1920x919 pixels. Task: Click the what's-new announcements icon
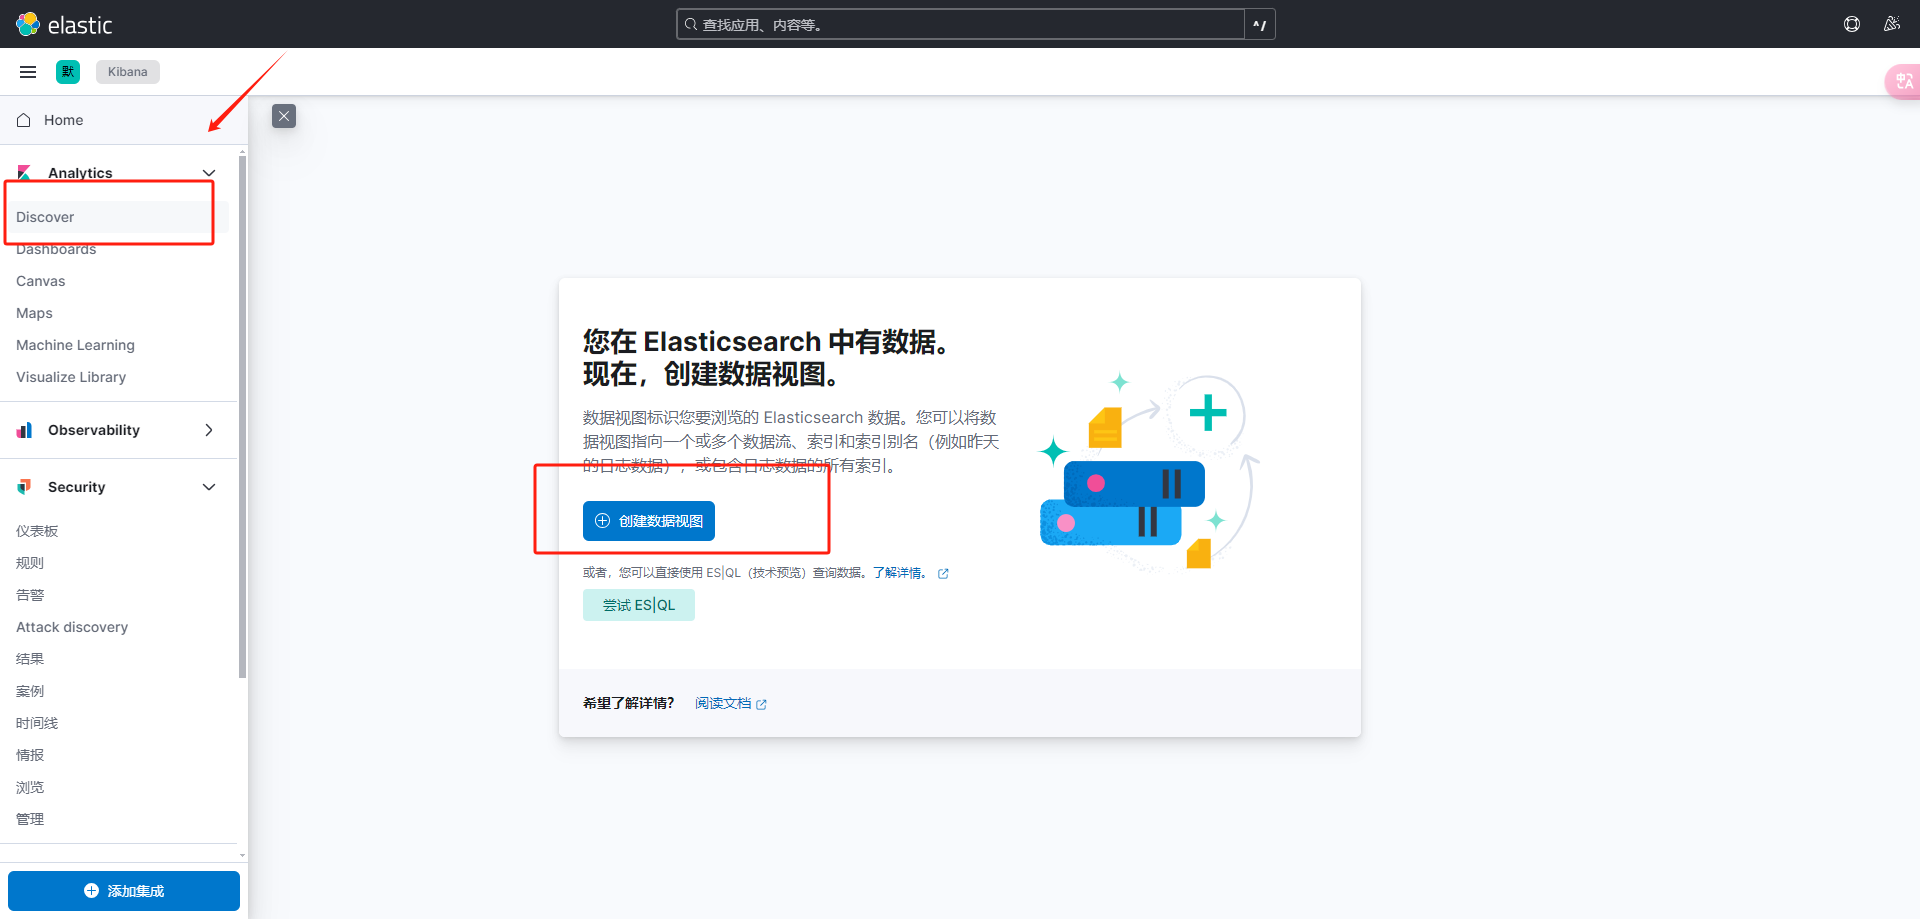[1892, 24]
